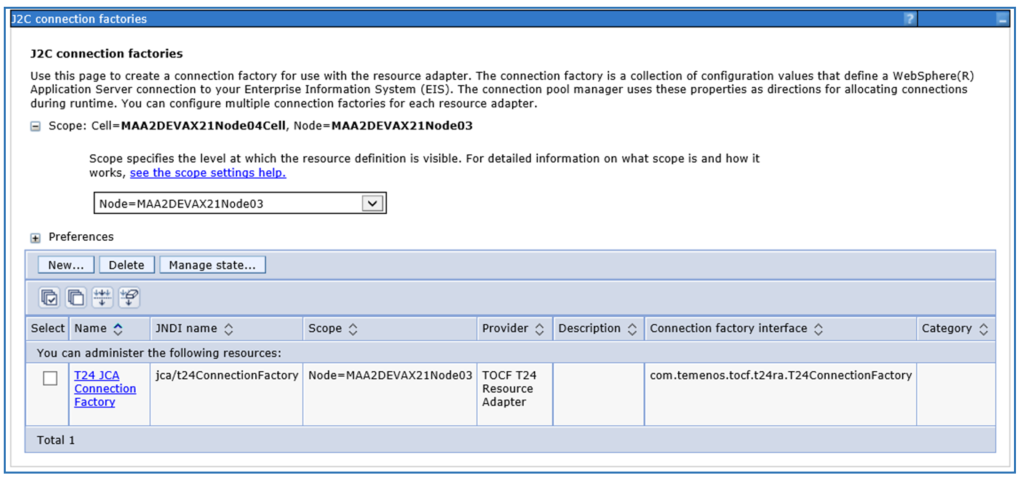This screenshot has width=1022, height=477.
Task: Click the New... button
Action: 66,265
